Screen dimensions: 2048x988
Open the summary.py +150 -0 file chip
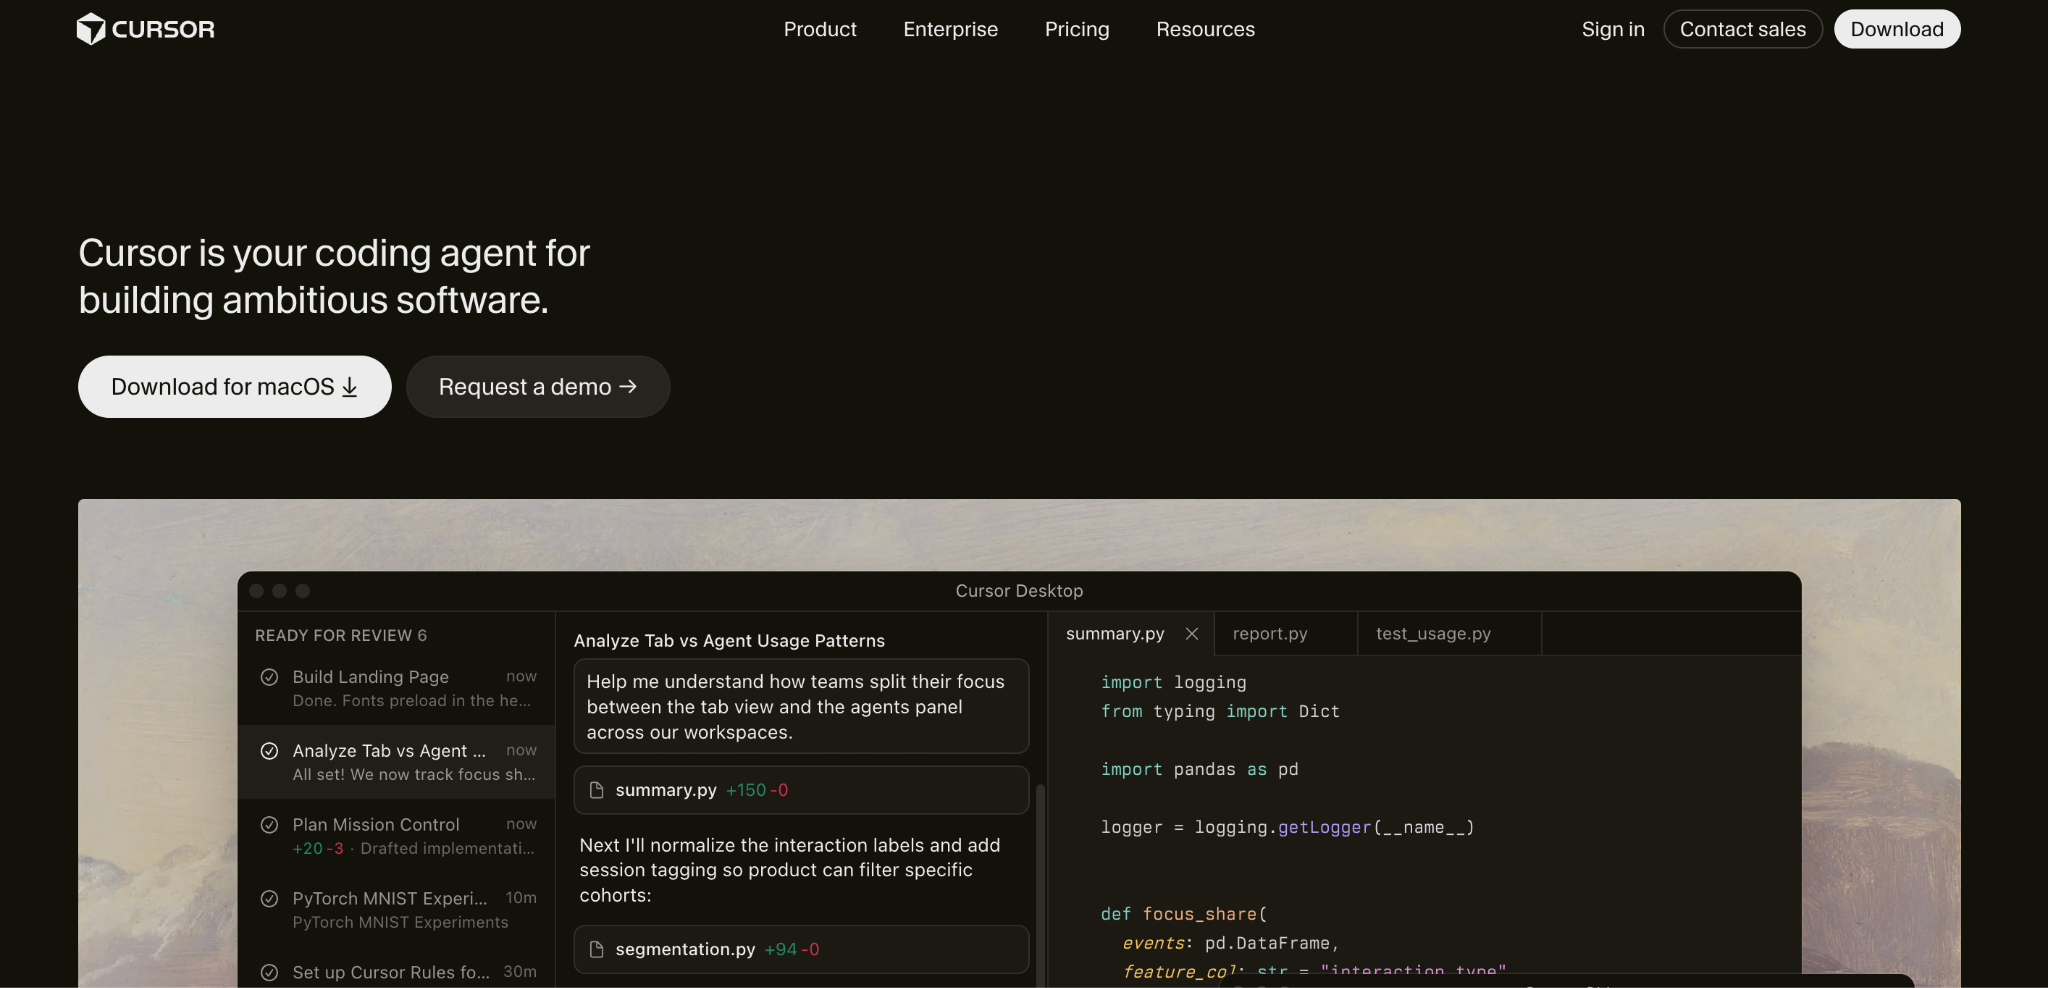point(801,790)
